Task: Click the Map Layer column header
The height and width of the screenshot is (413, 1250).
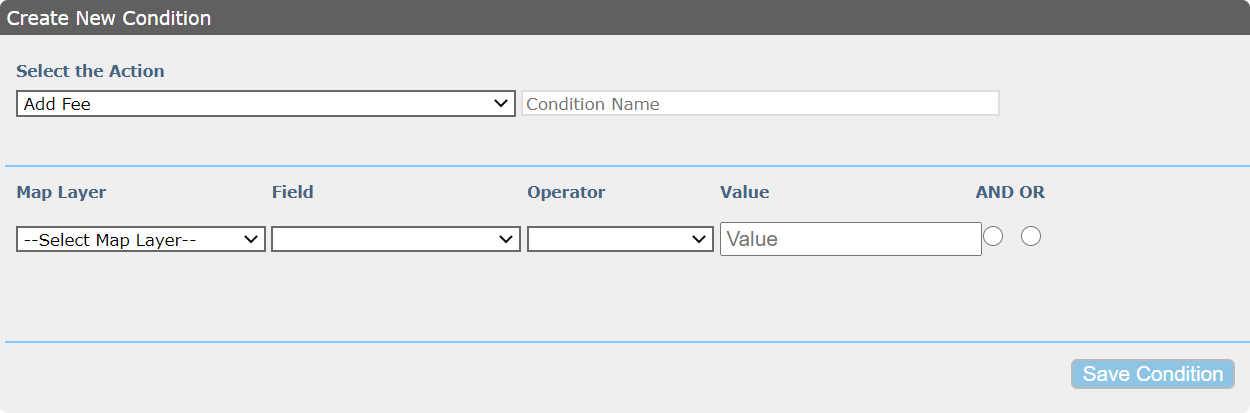Action: [61, 192]
